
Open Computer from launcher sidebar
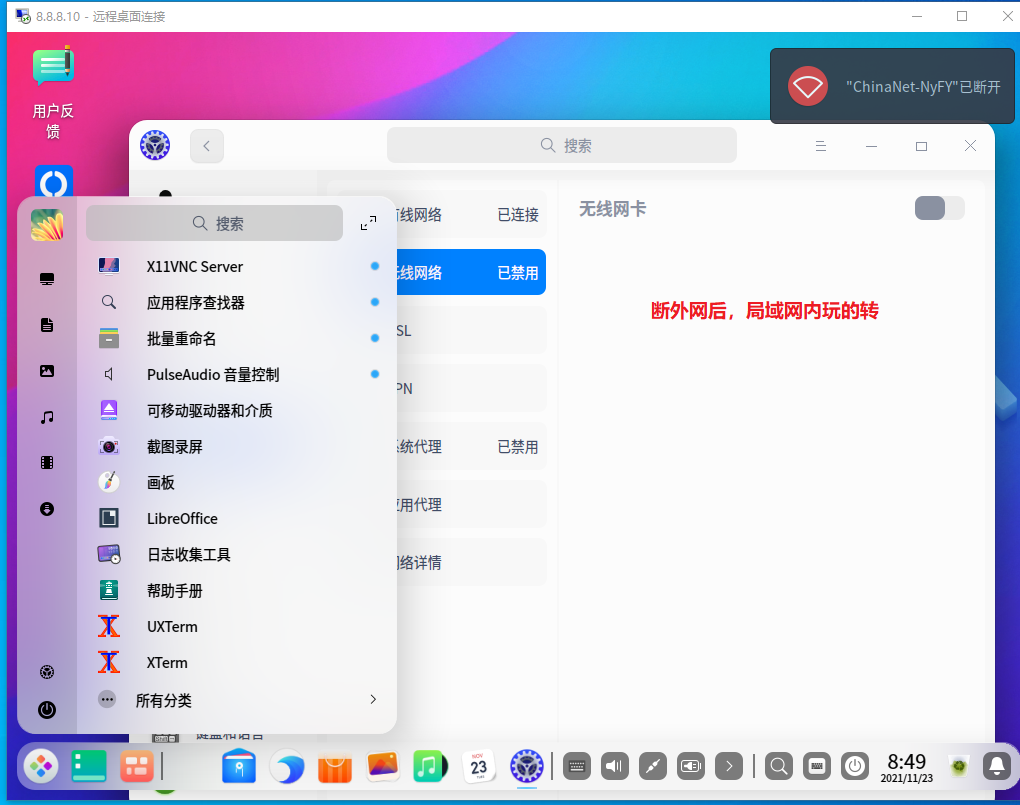coord(47,279)
